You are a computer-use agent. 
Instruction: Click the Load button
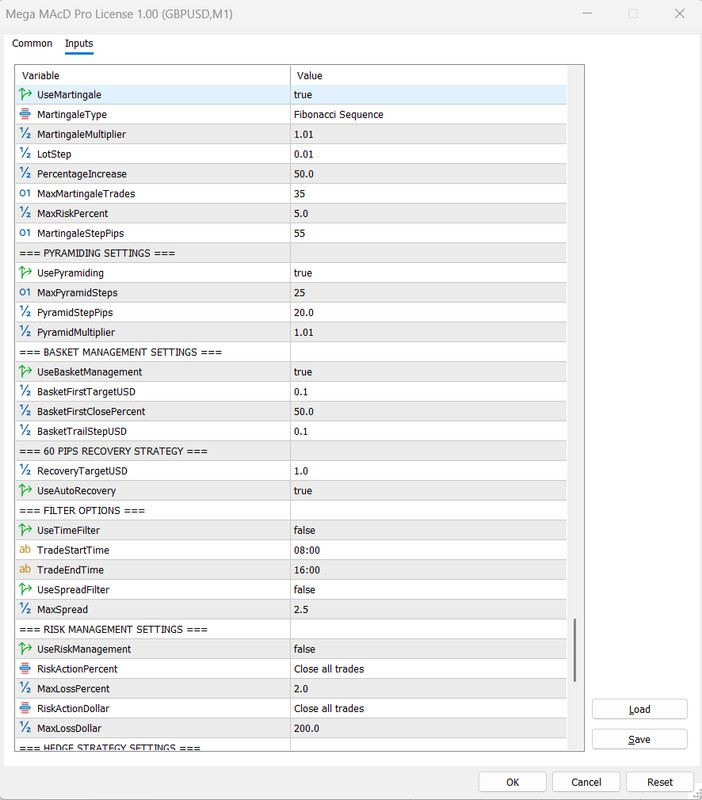click(639, 709)
